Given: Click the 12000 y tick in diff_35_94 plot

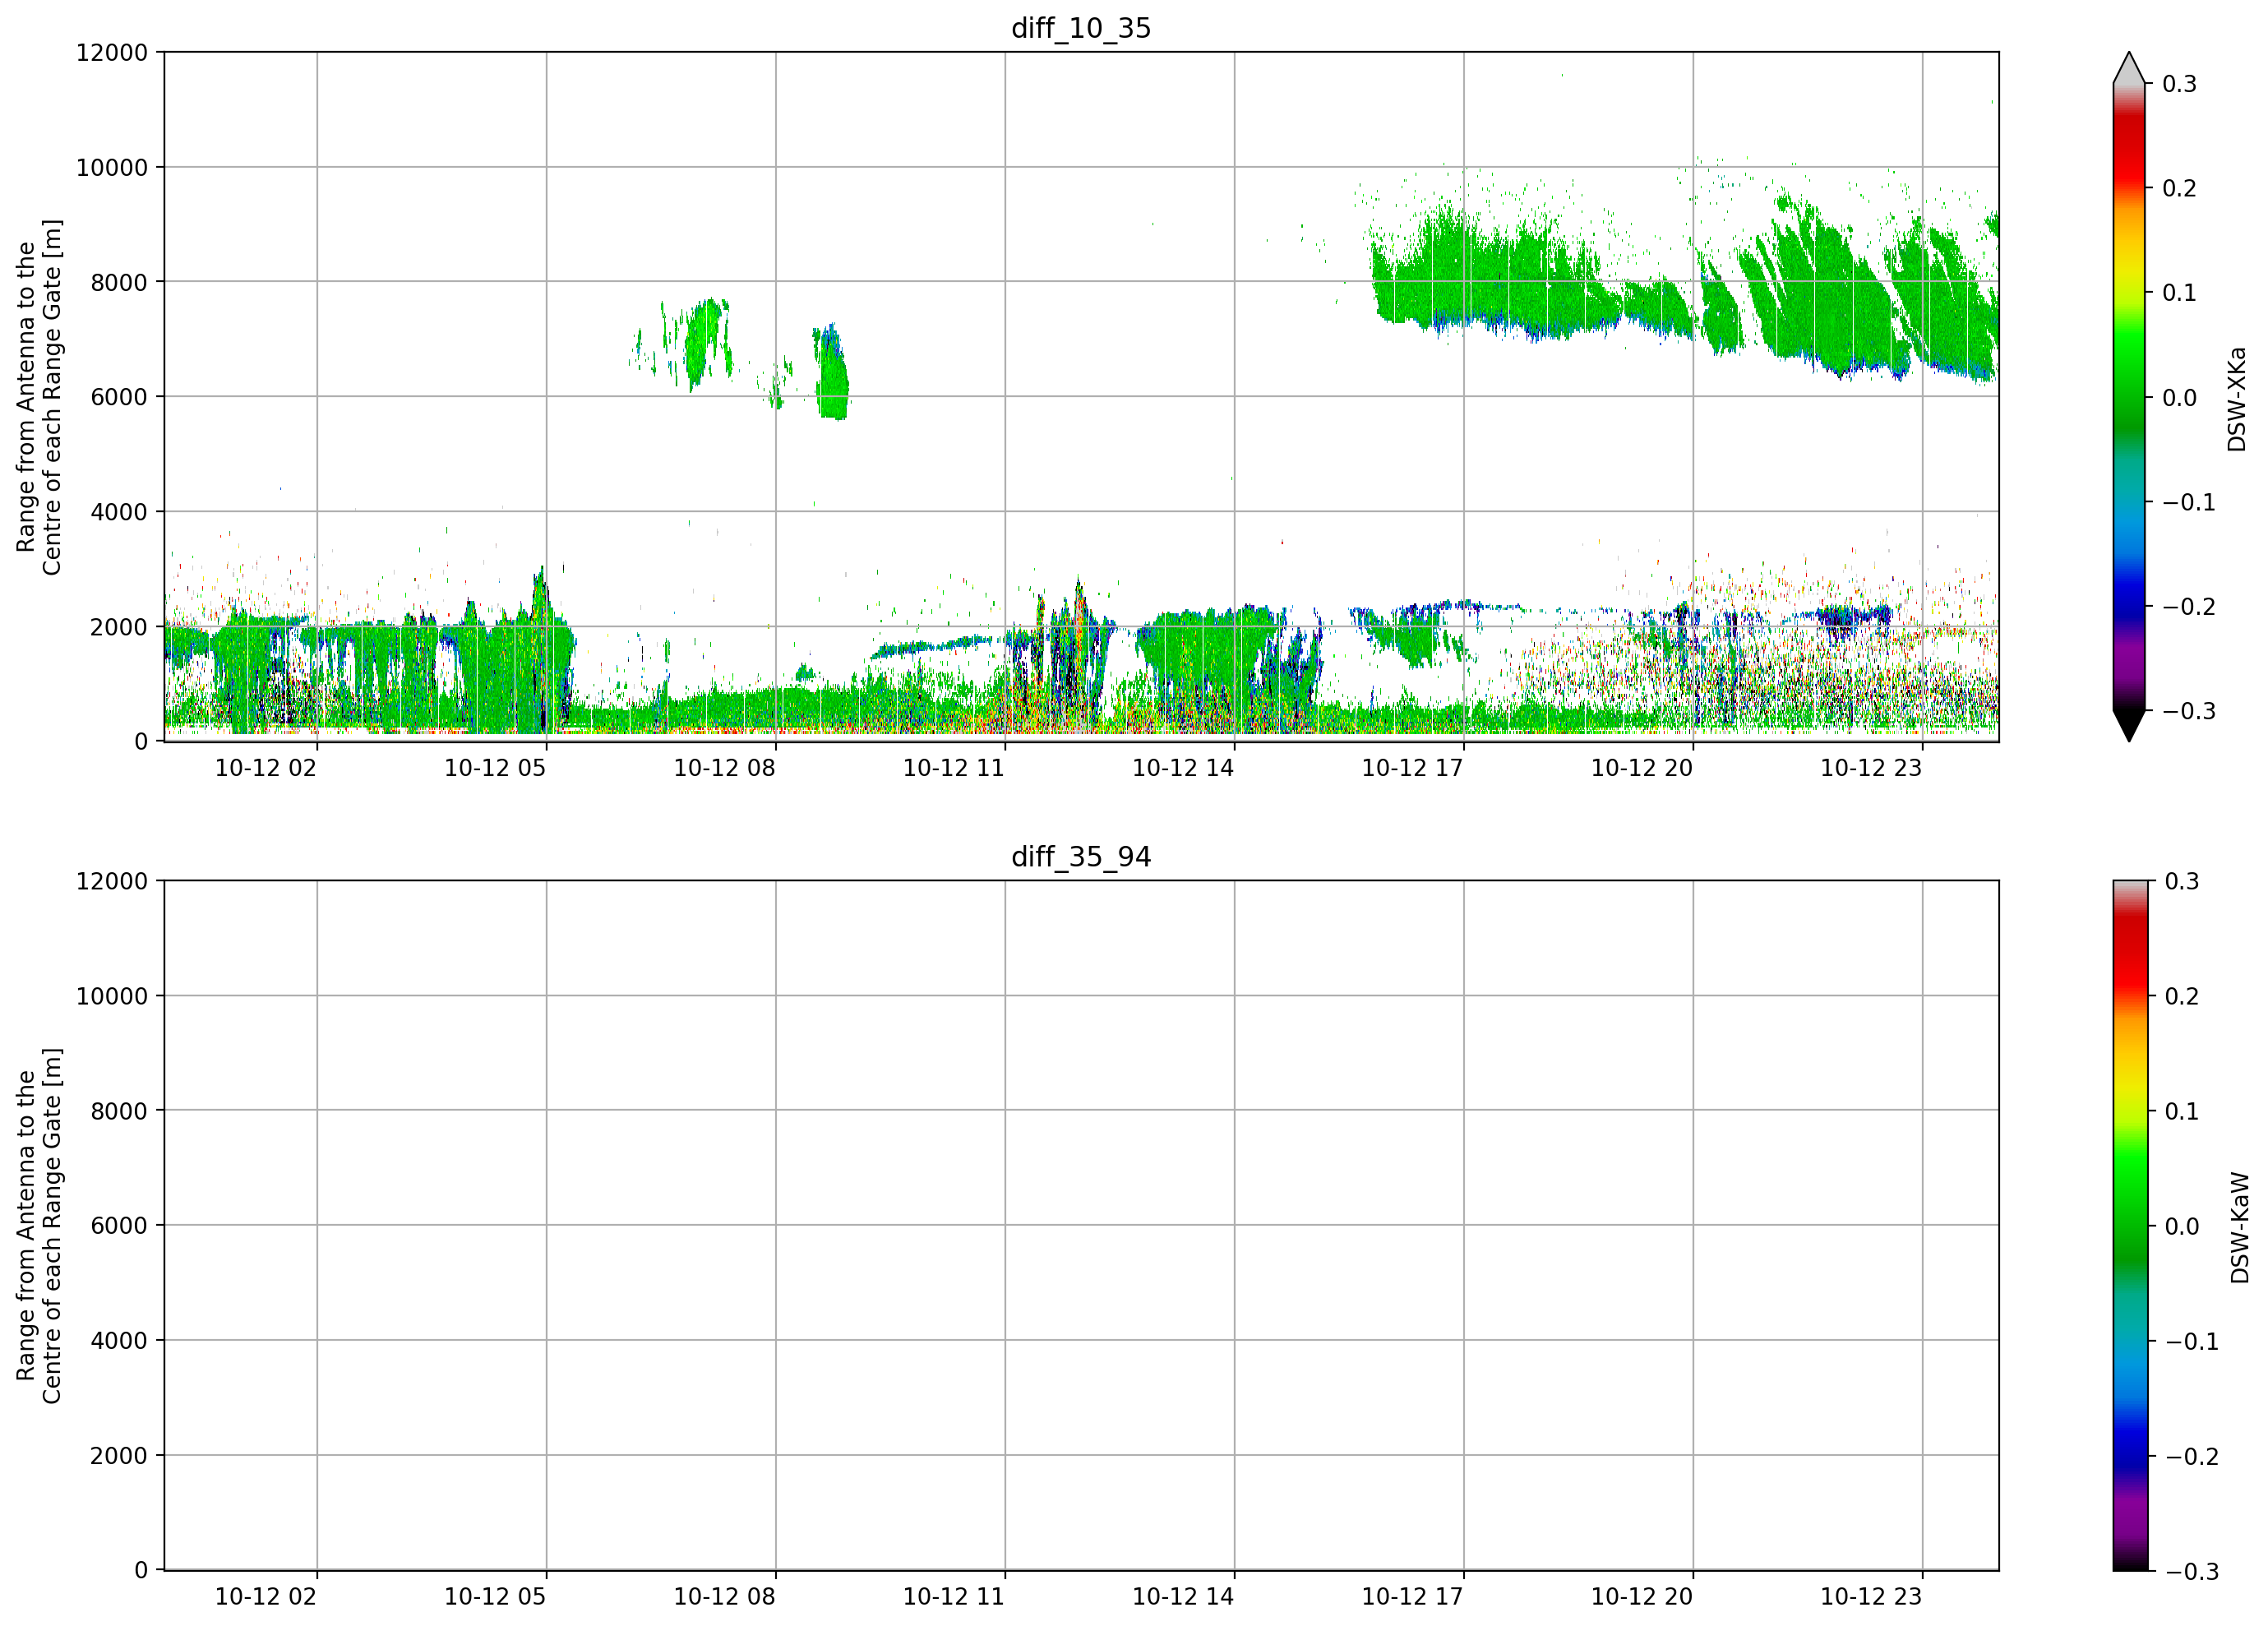Looking at the screenshot, I should [x=112, y=882].
